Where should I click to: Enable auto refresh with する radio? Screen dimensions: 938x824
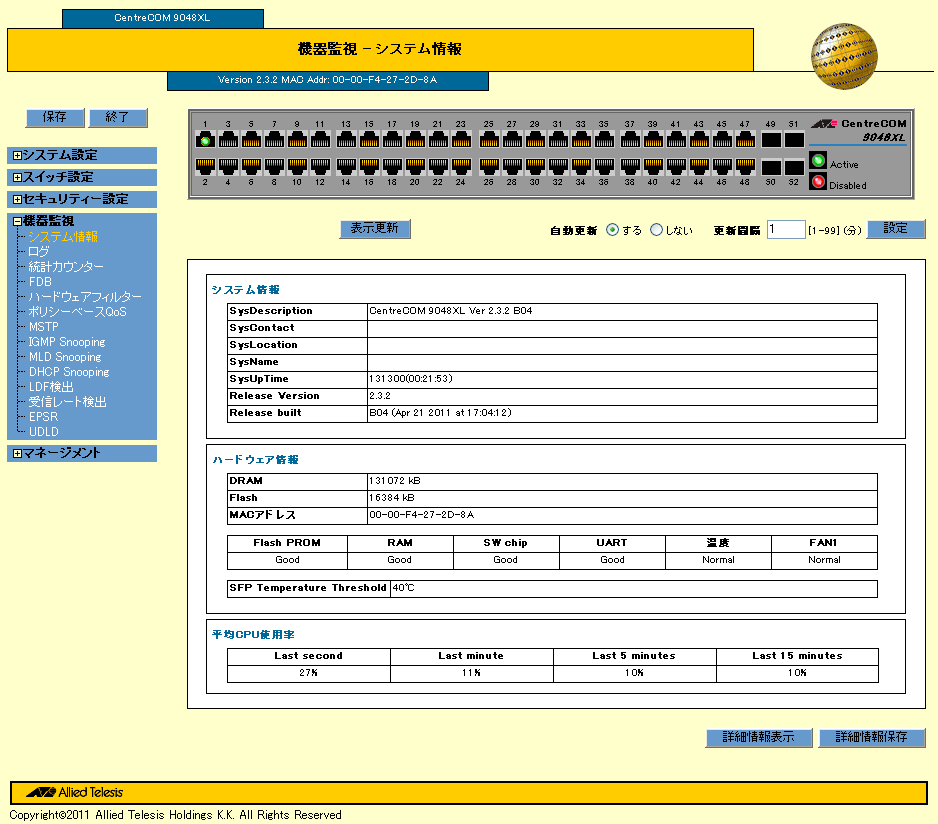[x=612, y=230]
